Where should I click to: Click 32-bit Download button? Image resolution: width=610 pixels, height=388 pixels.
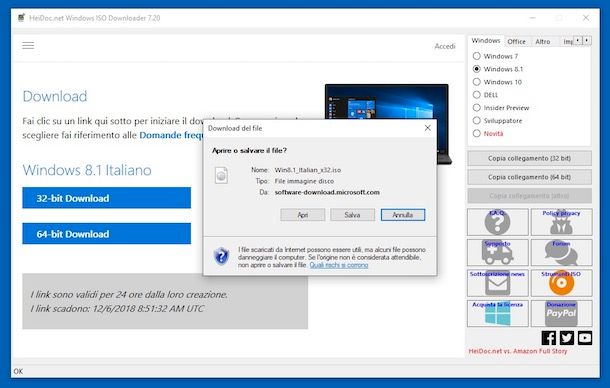point(107,198)
